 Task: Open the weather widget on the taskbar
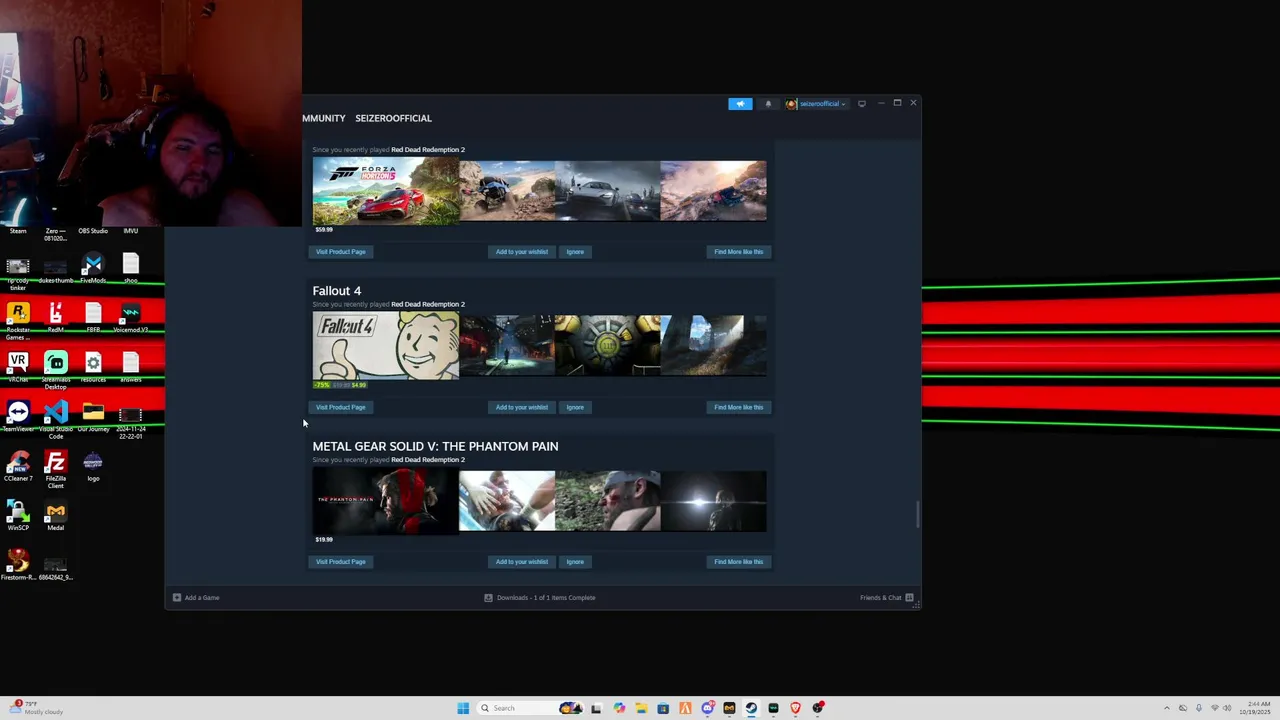[x=37, y=708]
